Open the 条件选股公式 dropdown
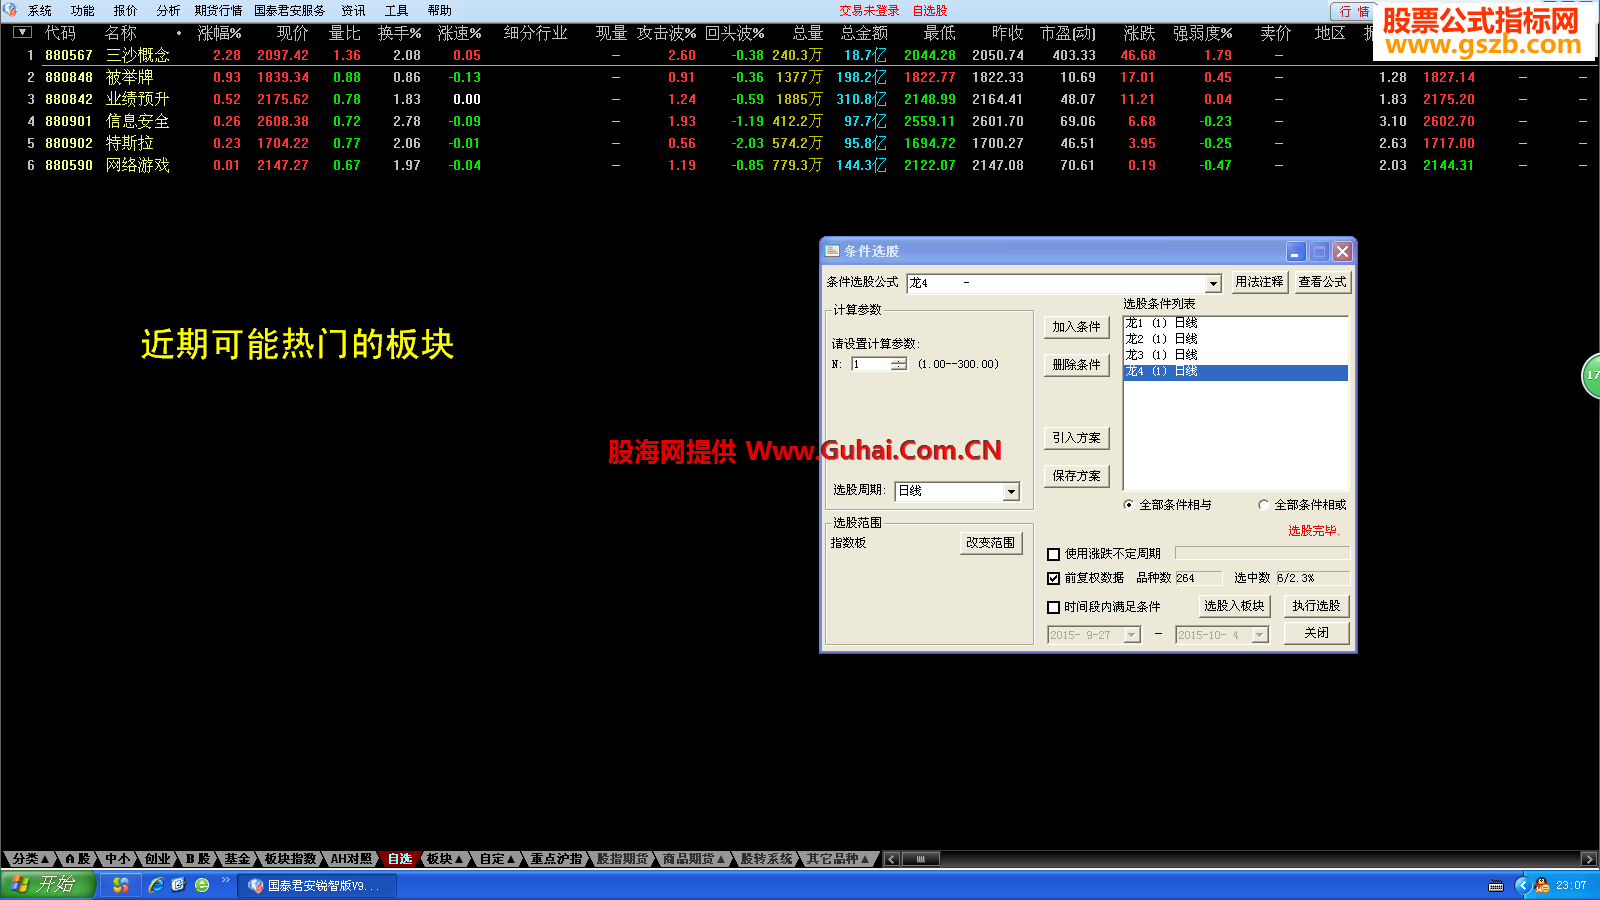The image size is (1600, 900). [1213, 284]
